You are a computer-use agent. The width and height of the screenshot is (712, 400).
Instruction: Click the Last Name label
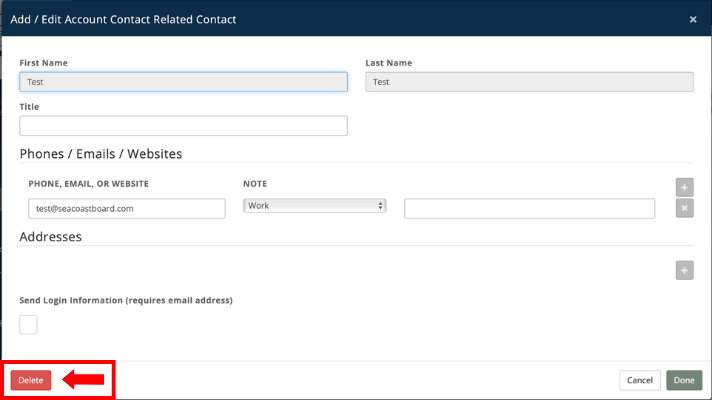pos(388,63)
